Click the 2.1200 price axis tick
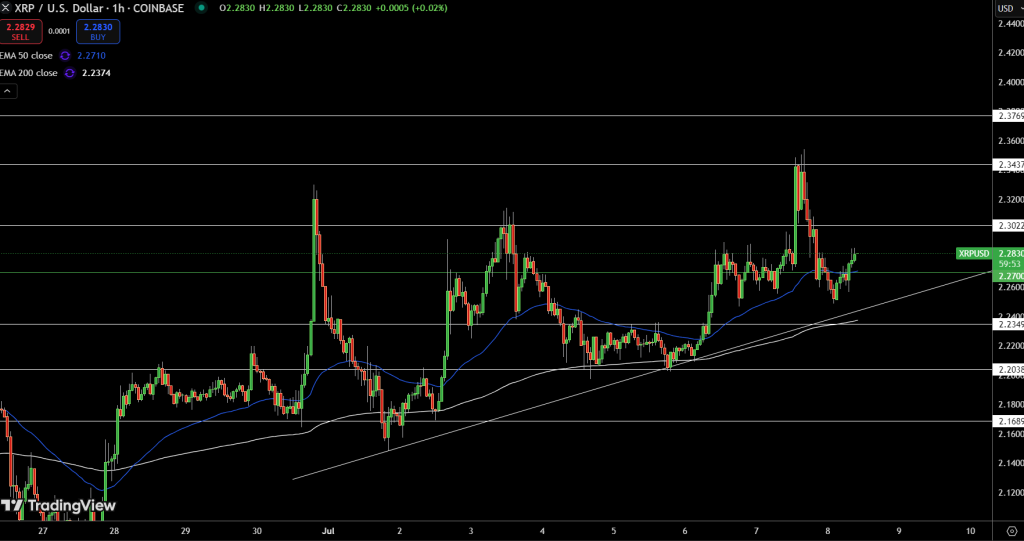This screenshot has width=1024, height=541. (1010, 492)
